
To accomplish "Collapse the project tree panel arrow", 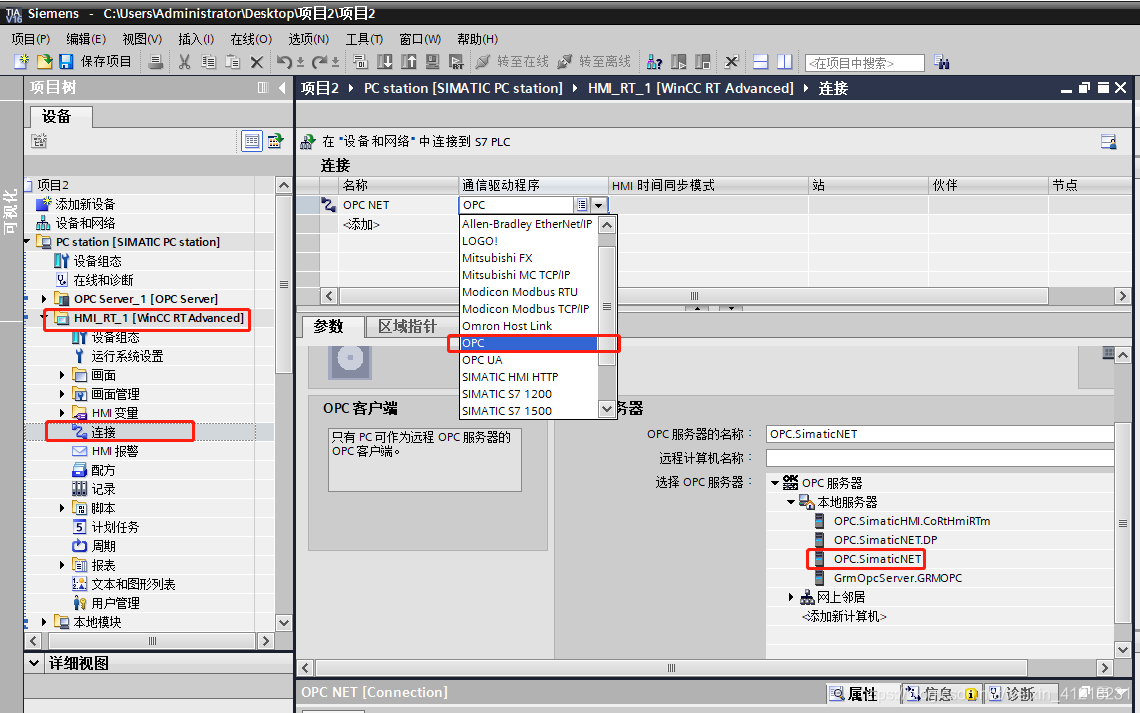I will pos(282,88).
